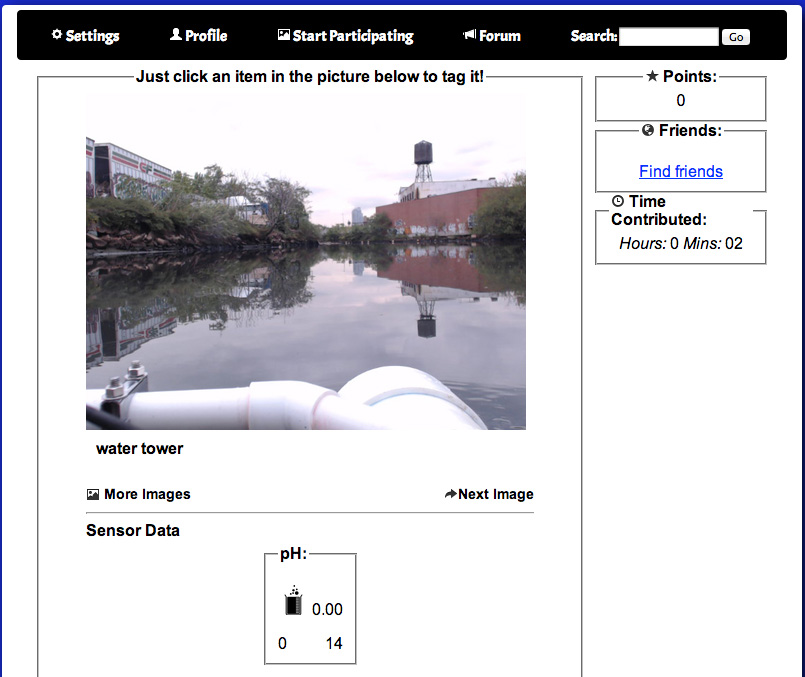Viewport: 805px width, 677px height.
Task: Click the picture icon beside Start Participating
Action: click(x=284, y=35)
